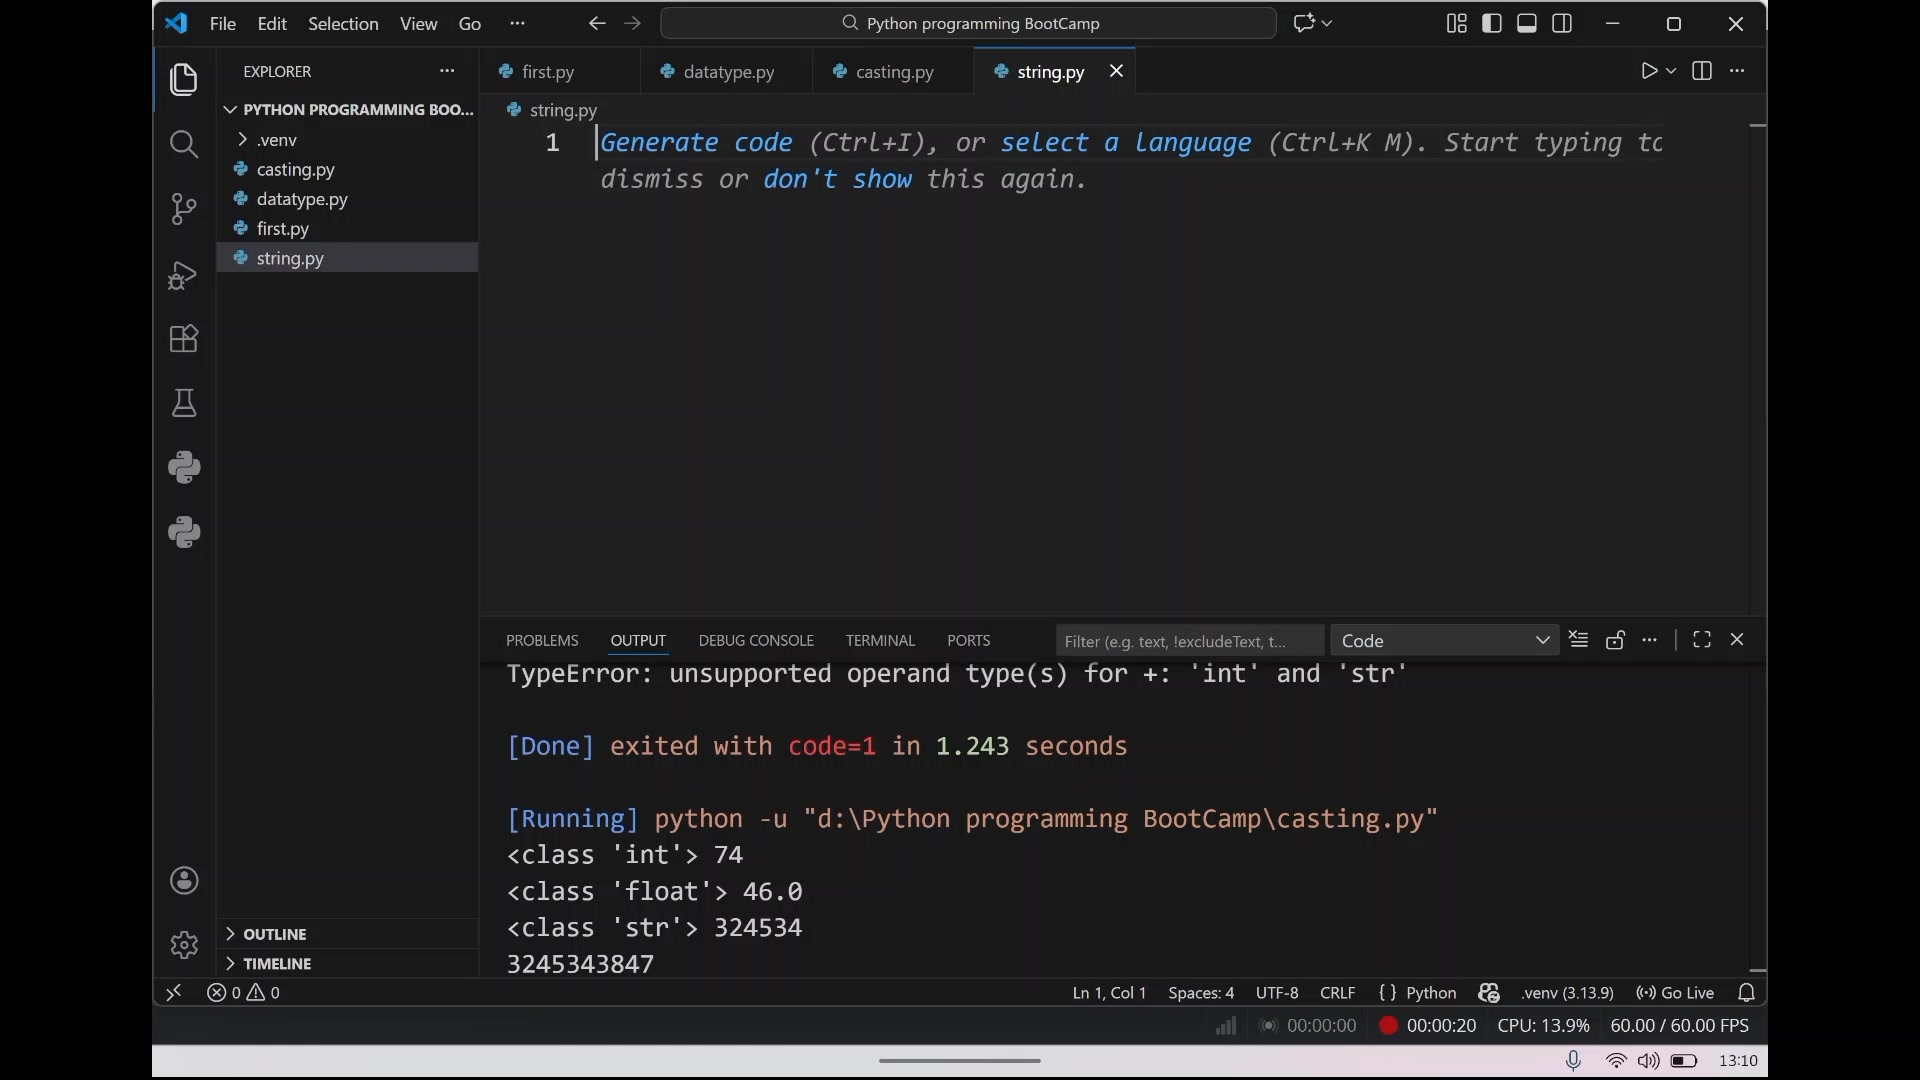This screenshot has width=1920, height=1080.
Task: Customize layout icon in title bar
Action: (x=1457, y=23)
